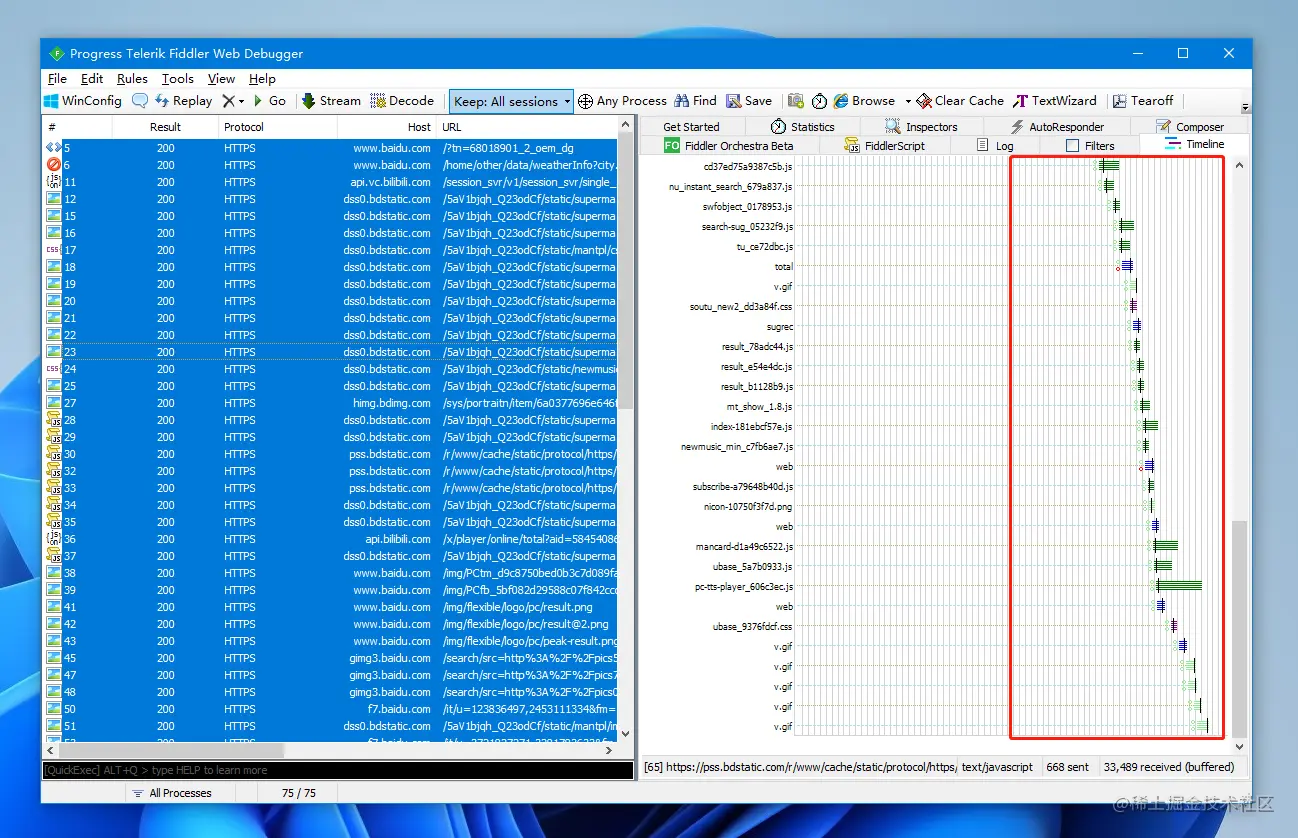
Task: Click the JSON icon of session 11
Action: (54, 182)
